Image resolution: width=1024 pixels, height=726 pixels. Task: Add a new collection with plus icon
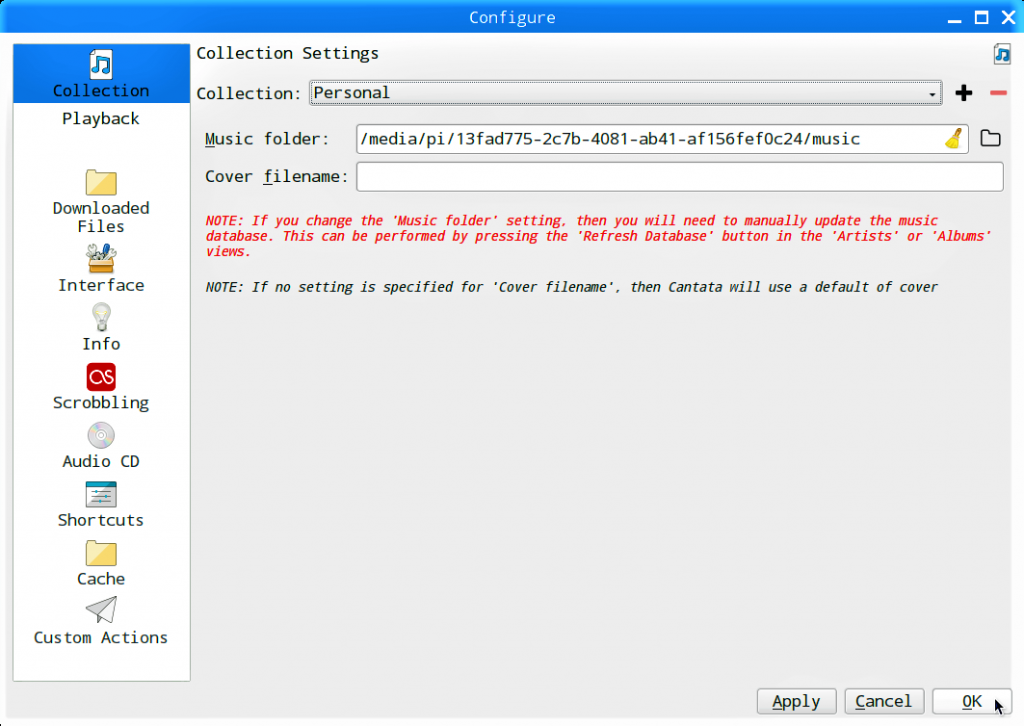[x=964, y=93]
